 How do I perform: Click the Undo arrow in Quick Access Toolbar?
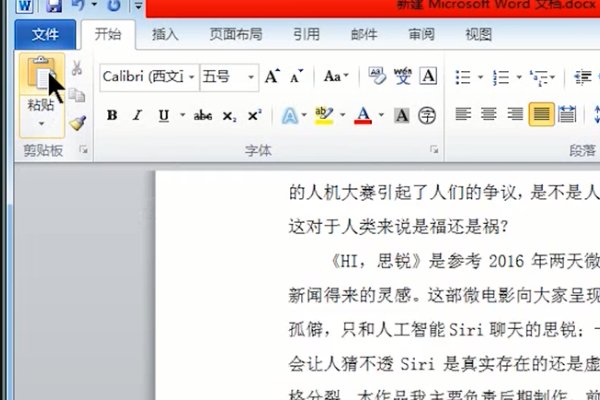78,5
